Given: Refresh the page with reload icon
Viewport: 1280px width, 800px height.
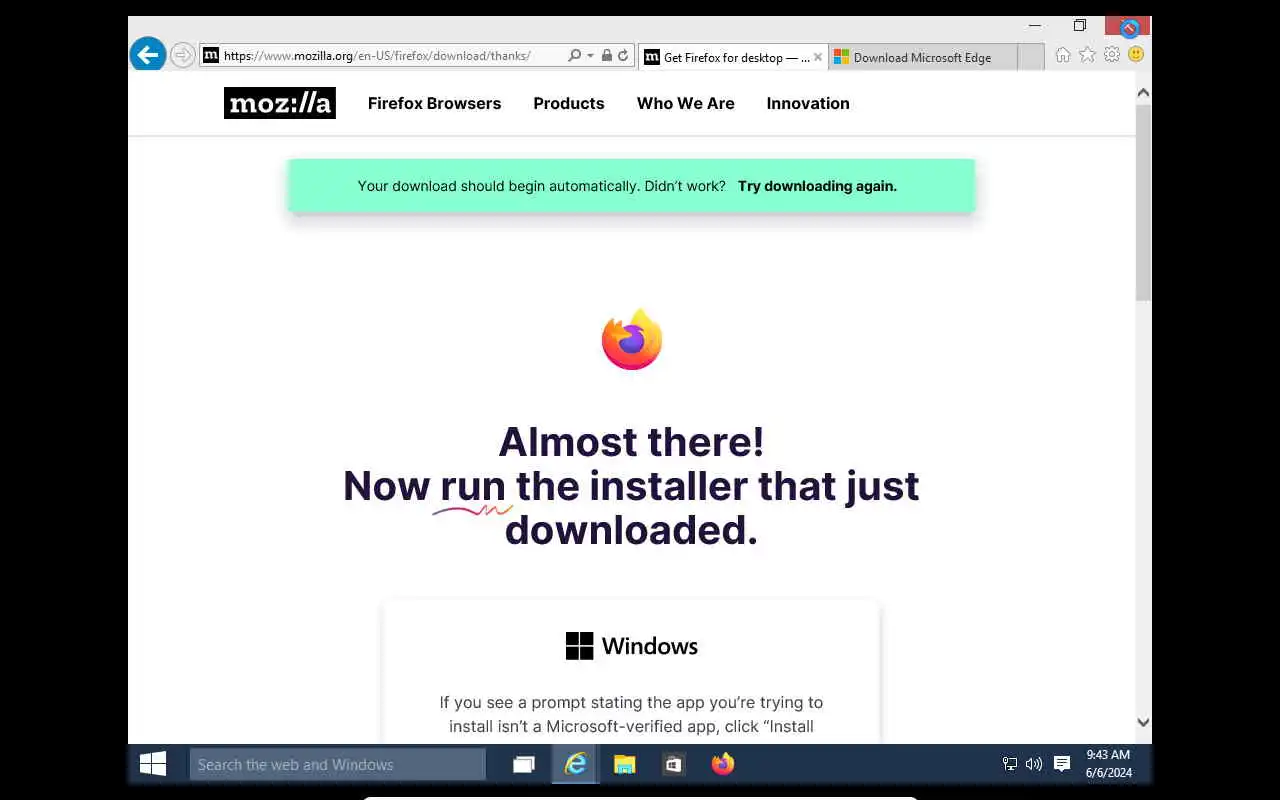Looking at the screenshot, I should (x=623, y=56).
